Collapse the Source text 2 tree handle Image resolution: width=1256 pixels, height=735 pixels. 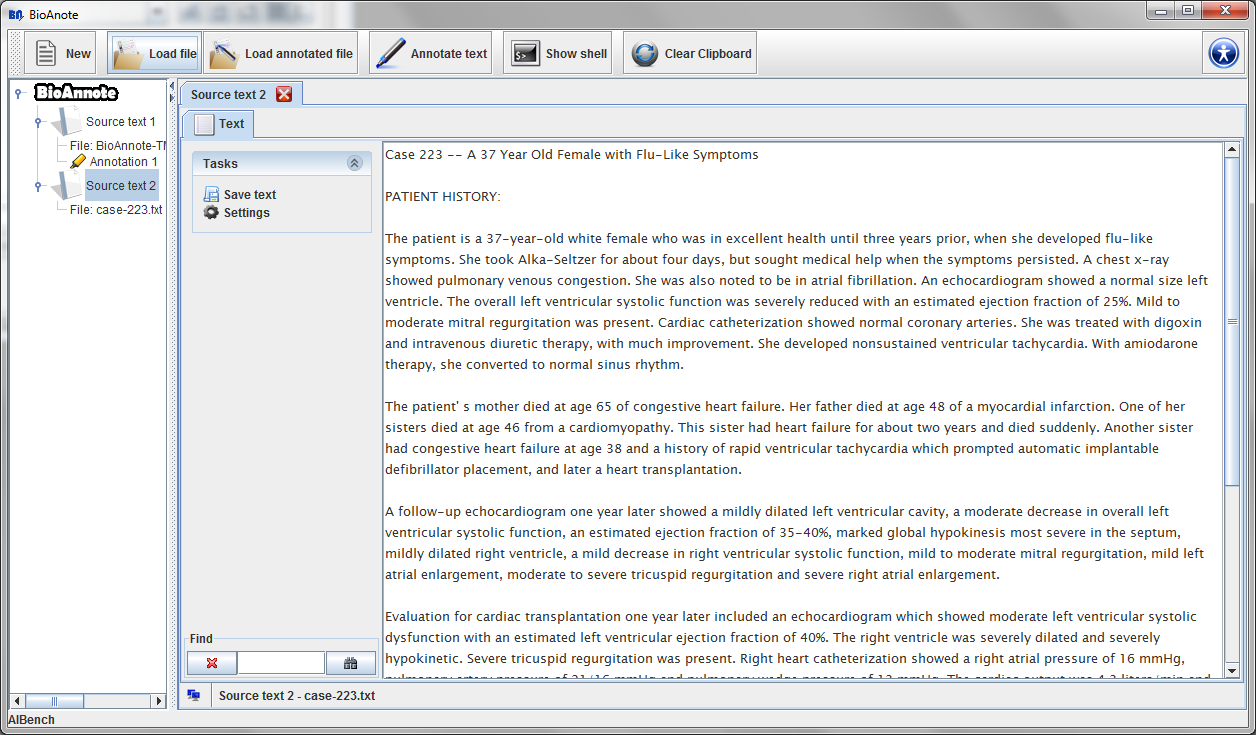click(x=38, y=186)
